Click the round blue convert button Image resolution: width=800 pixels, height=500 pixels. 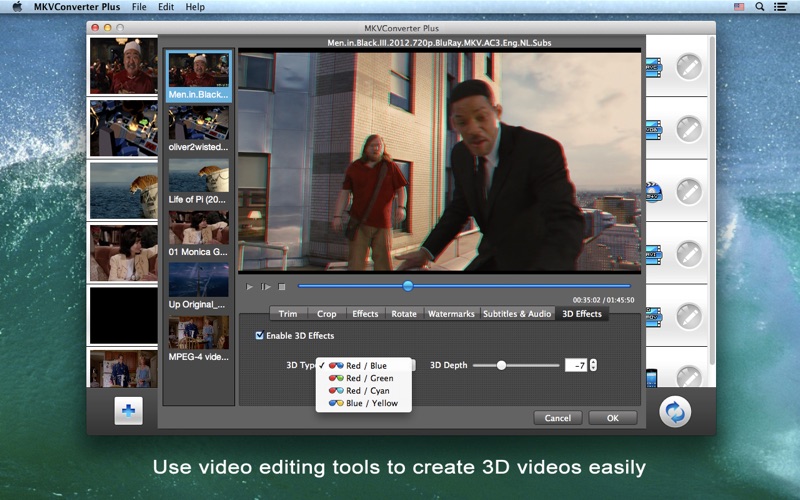[x=675, y=412]
